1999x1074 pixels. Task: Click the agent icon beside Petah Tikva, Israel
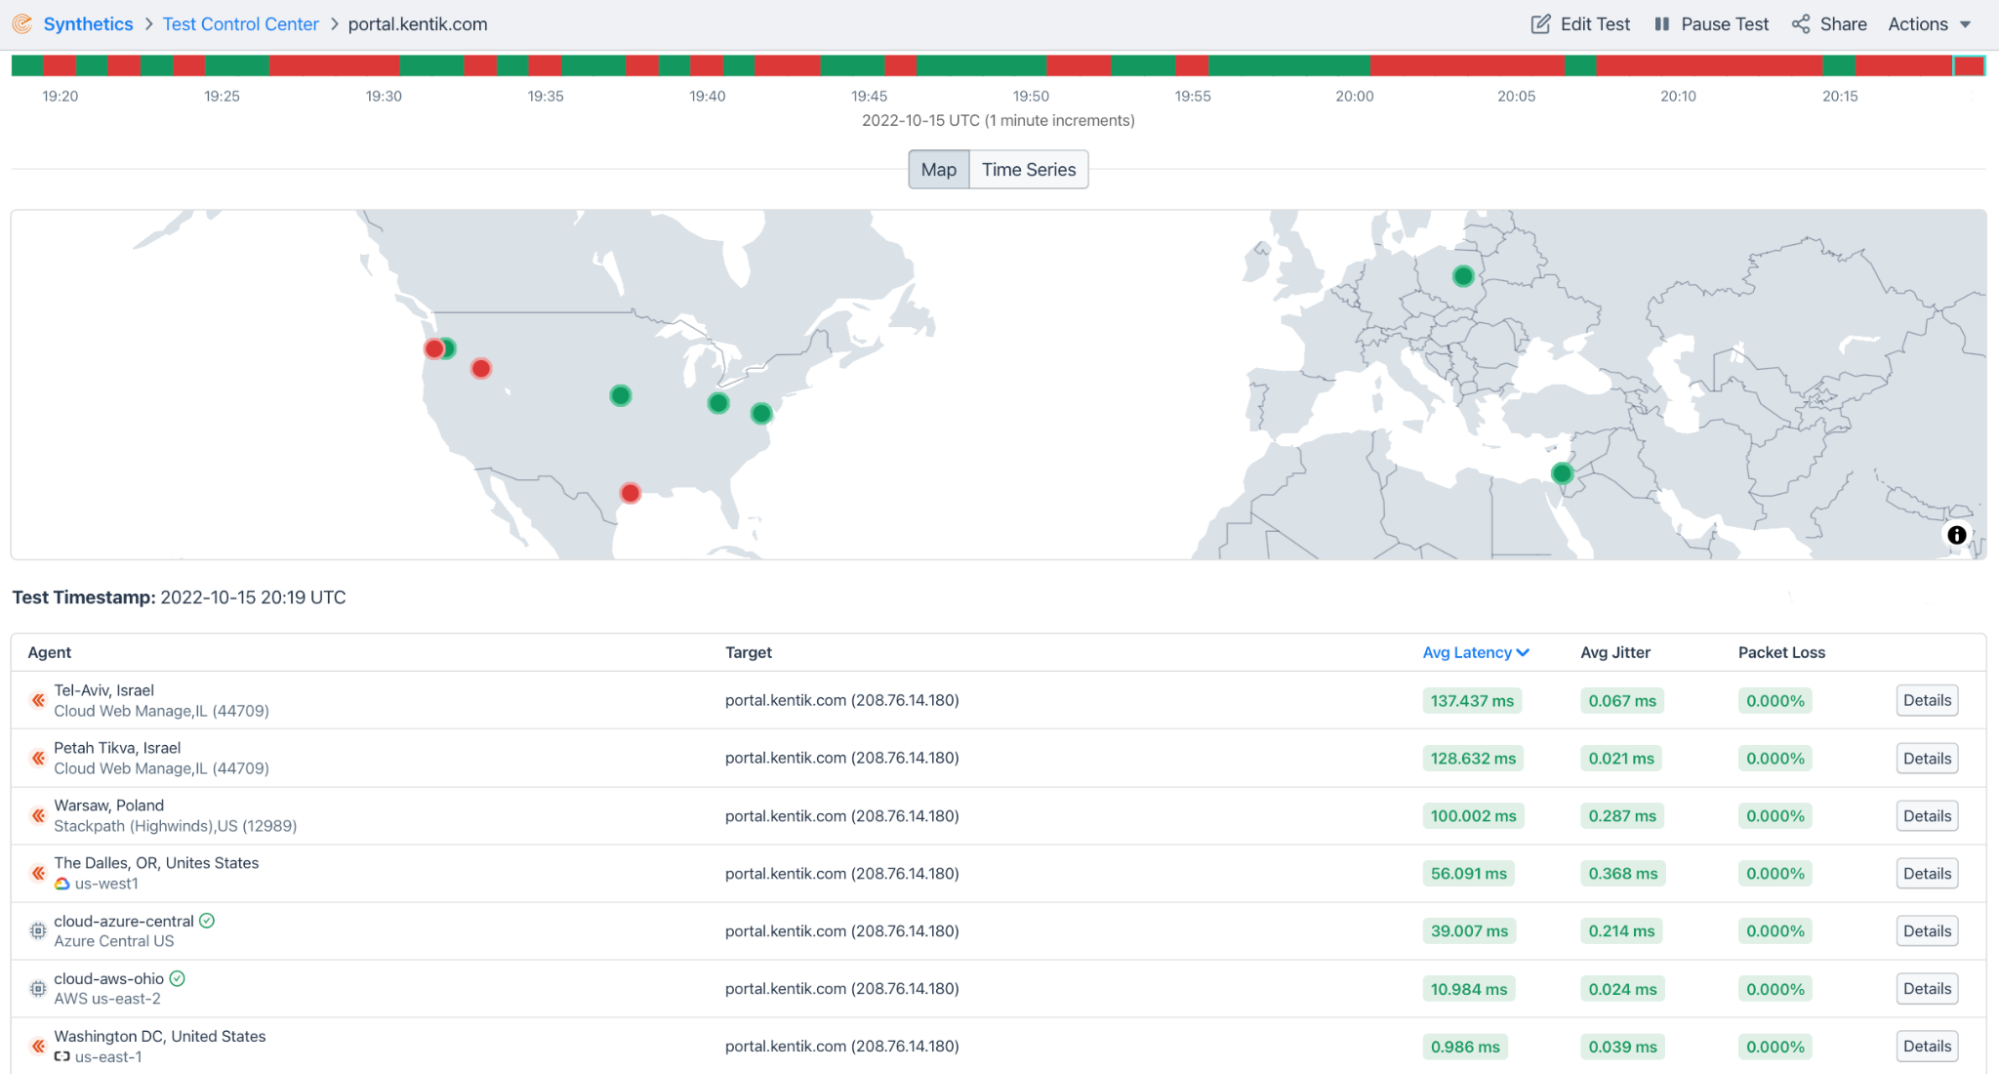(x=38, y=758)
